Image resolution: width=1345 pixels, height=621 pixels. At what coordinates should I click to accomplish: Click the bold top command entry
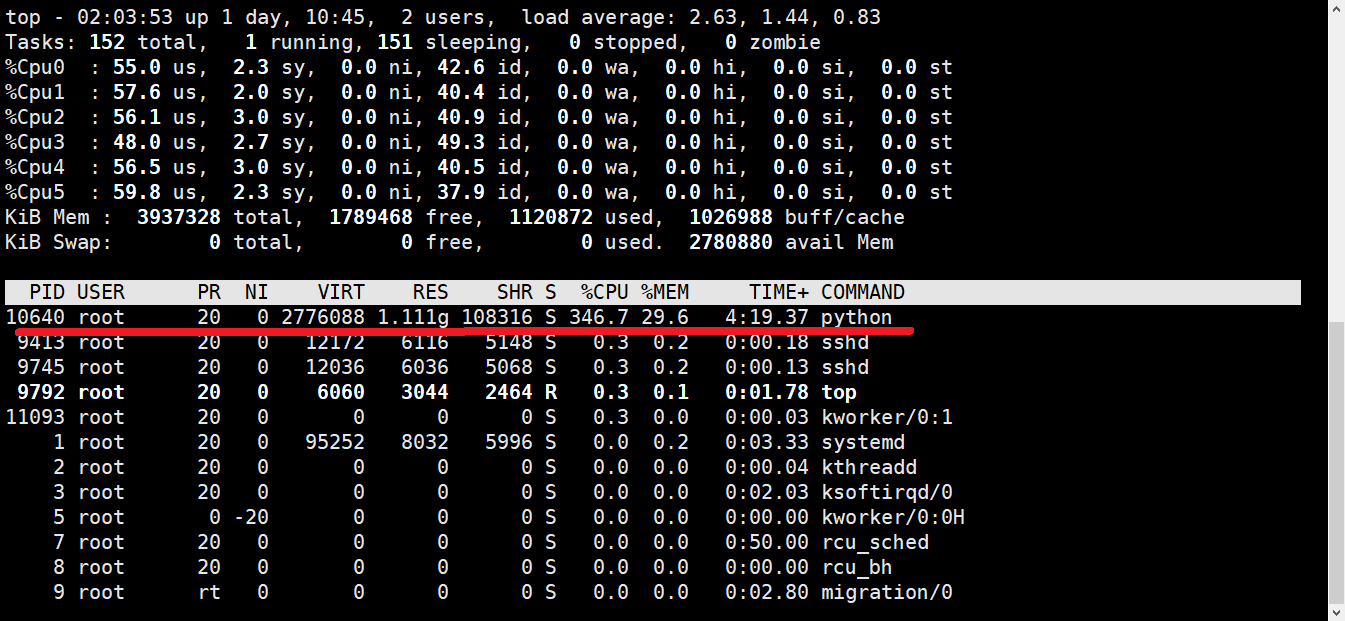click(839, 392)
